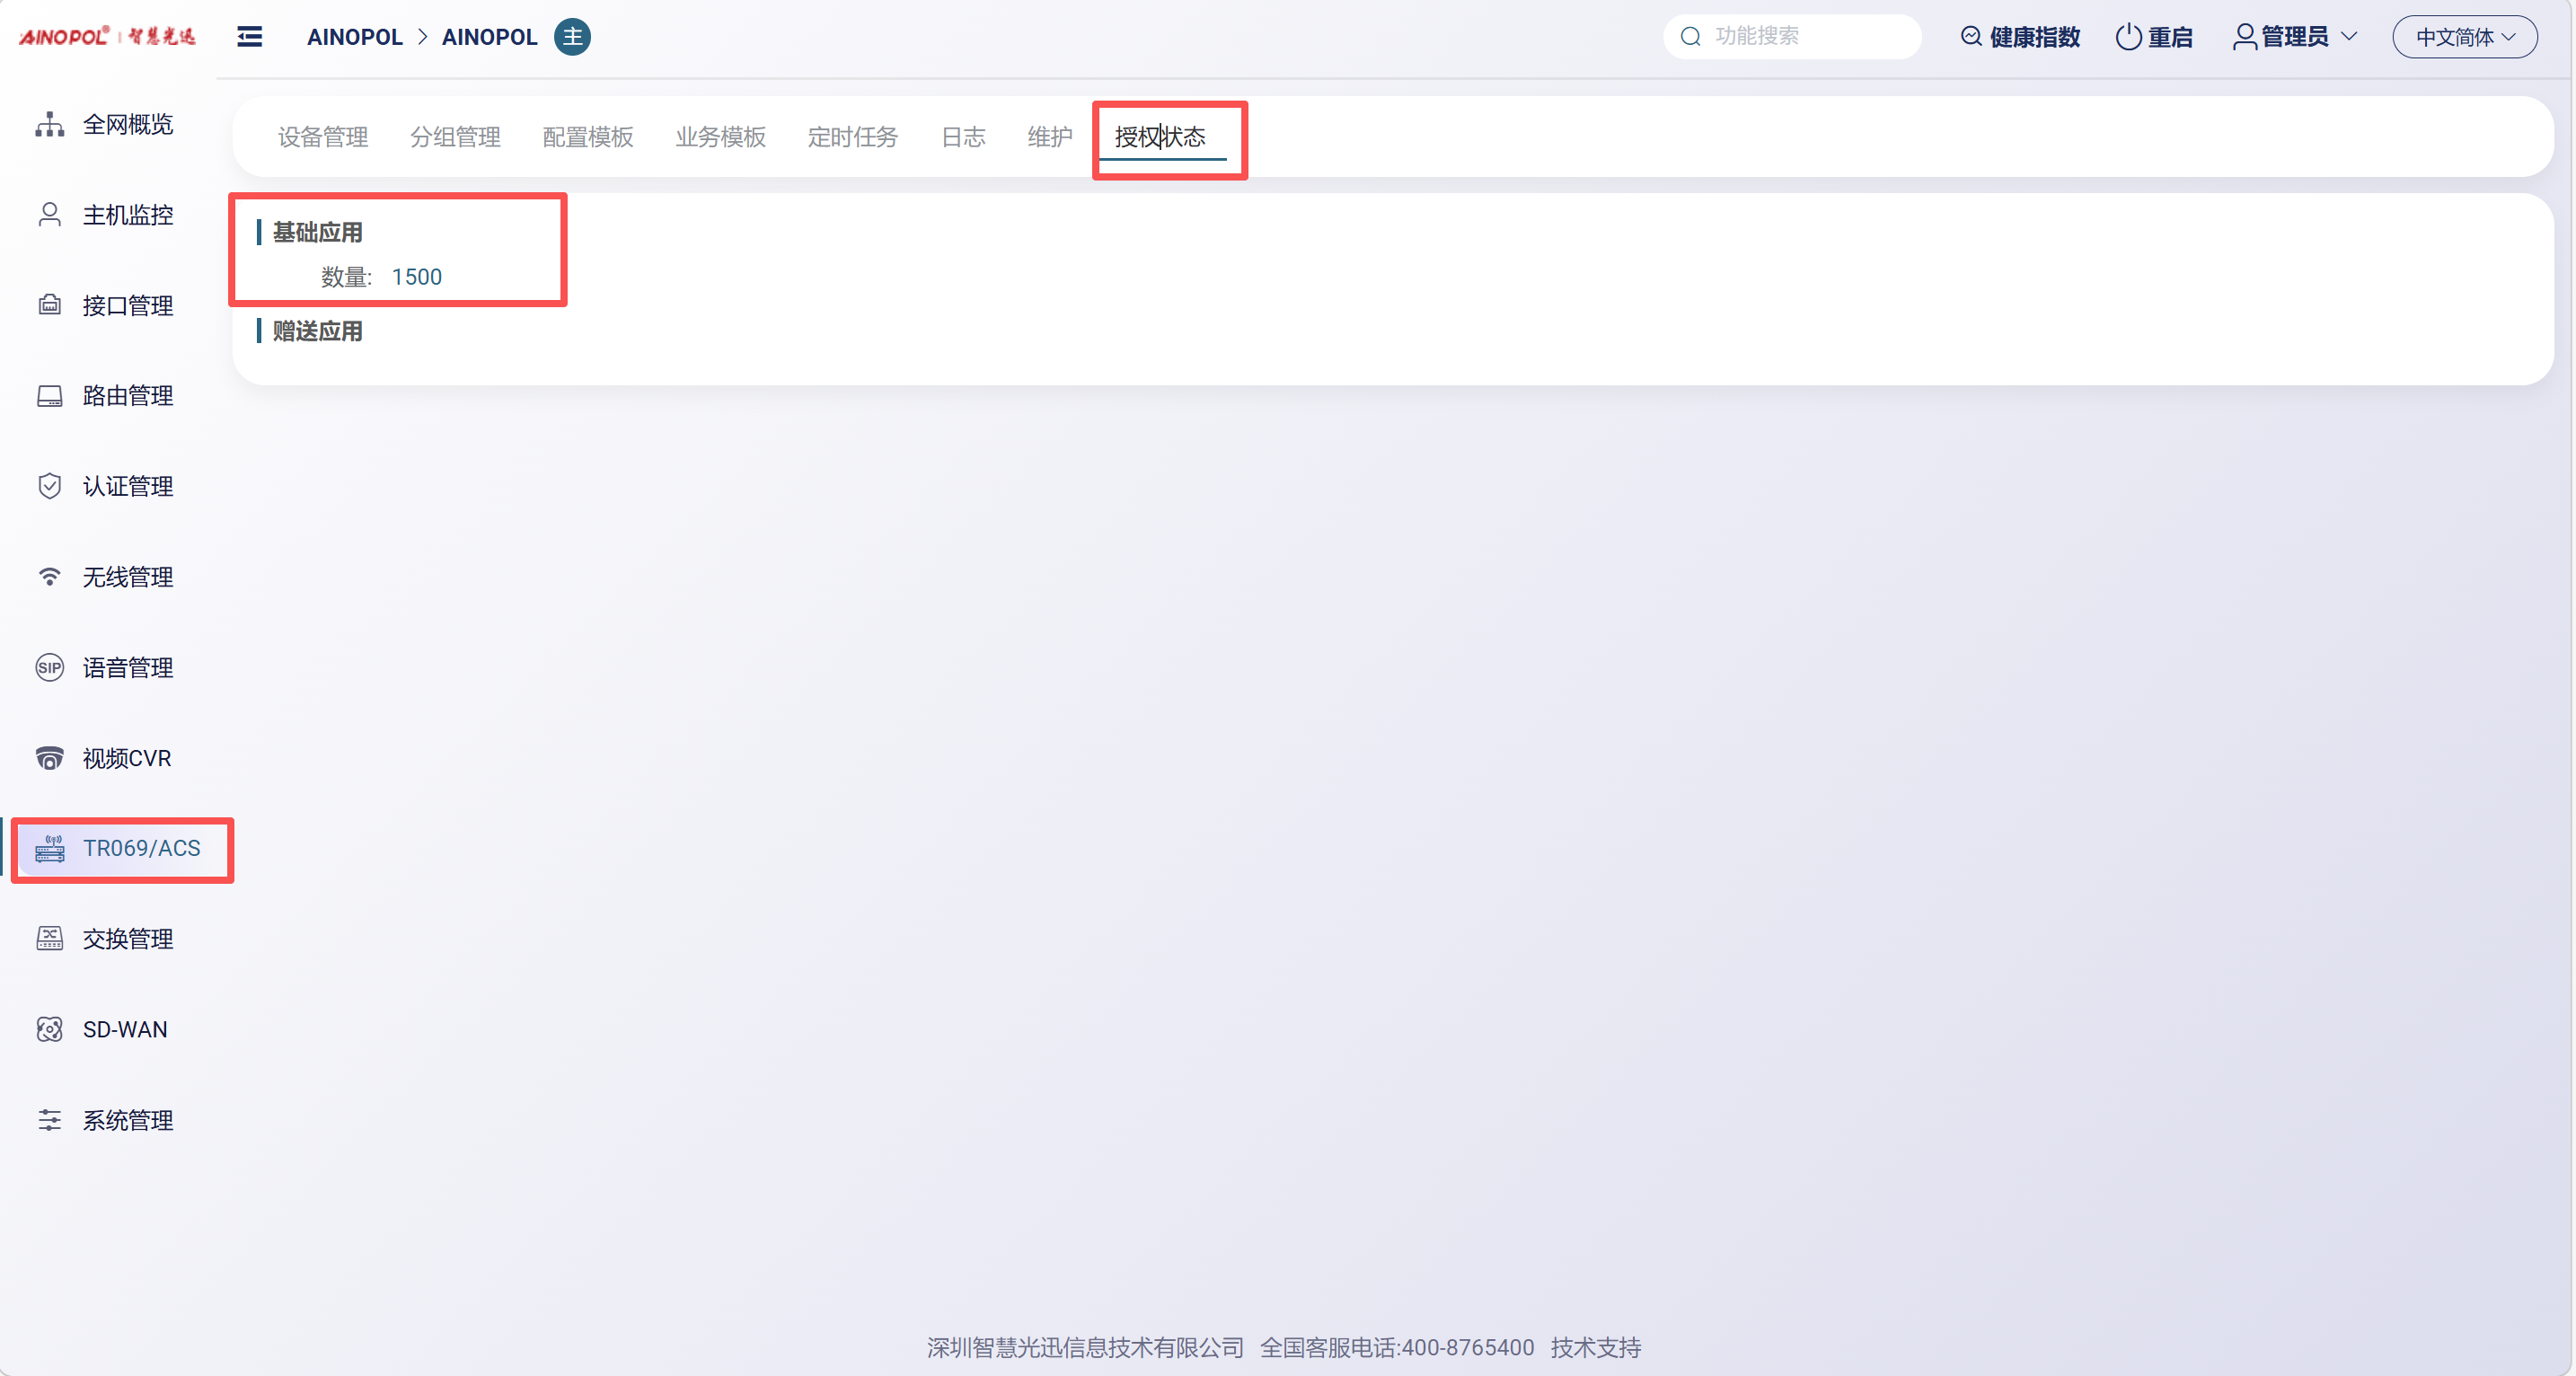This screenshot has width=2576, height=1376.
Task: Click the 技术支持 footer link
Action: click(x=1595, y=1347)
